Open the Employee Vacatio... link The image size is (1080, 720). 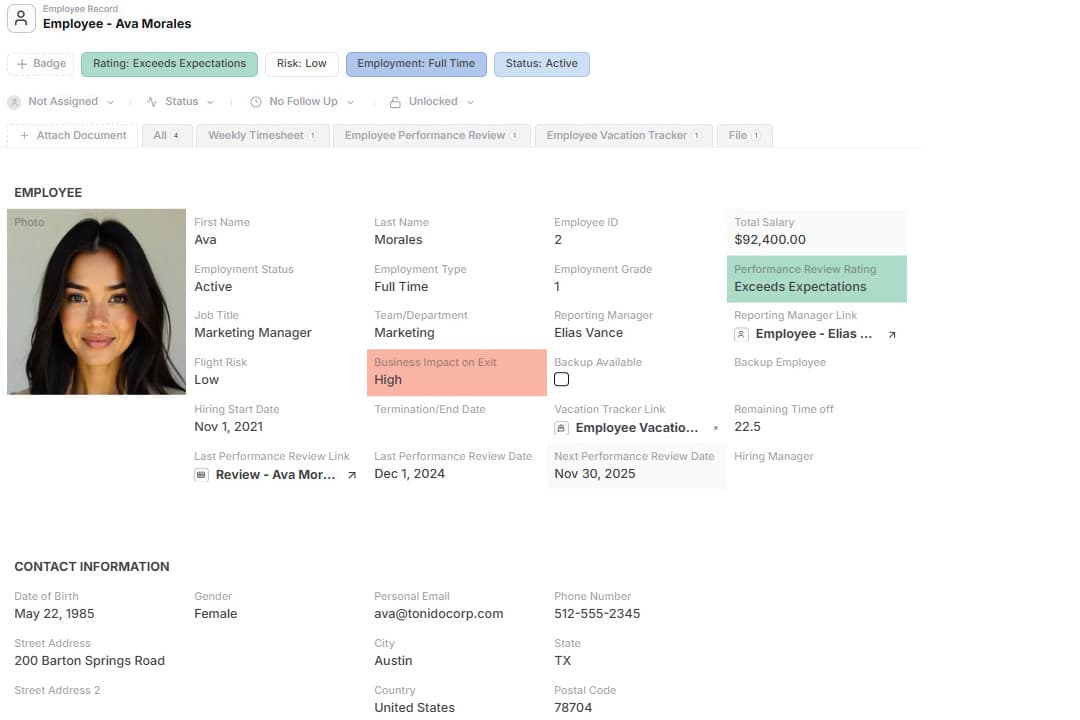[636, 428]
